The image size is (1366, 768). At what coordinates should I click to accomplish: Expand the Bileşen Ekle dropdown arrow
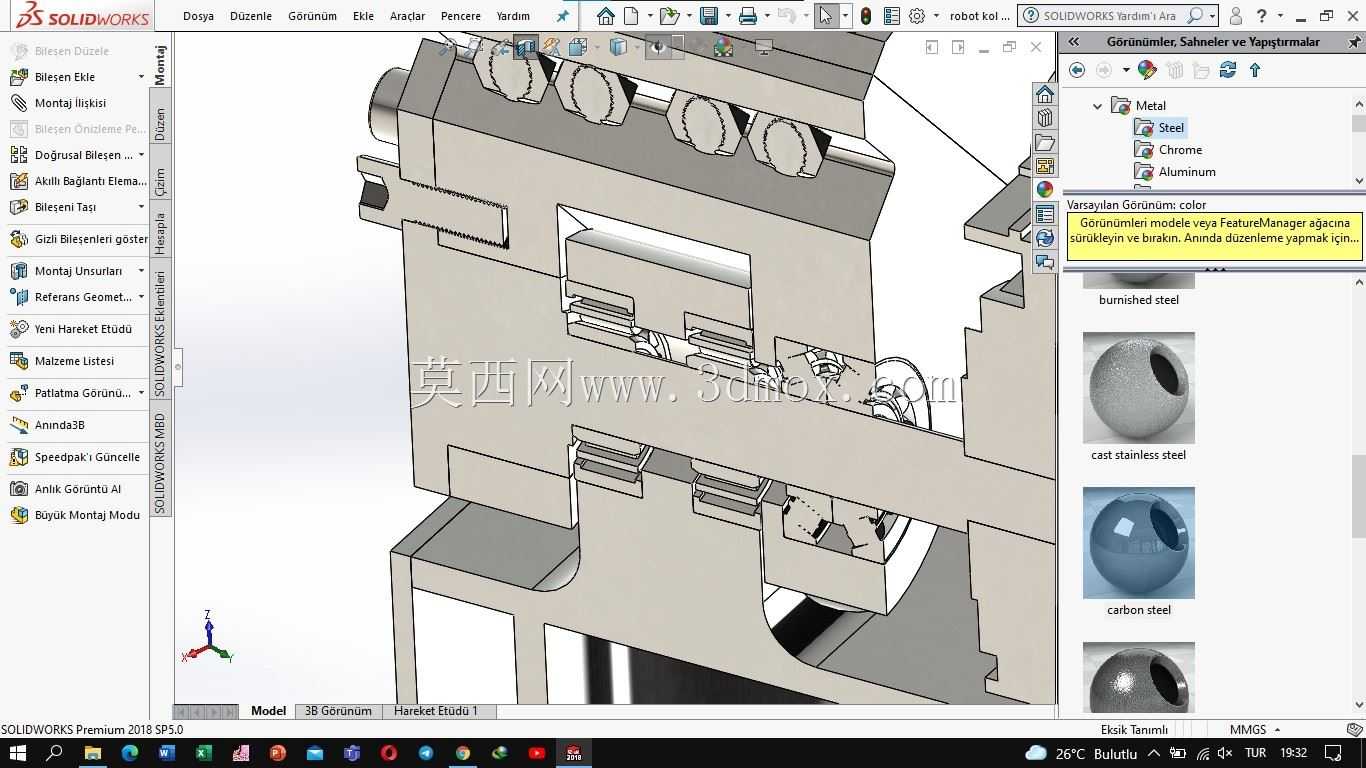[141, 77]
